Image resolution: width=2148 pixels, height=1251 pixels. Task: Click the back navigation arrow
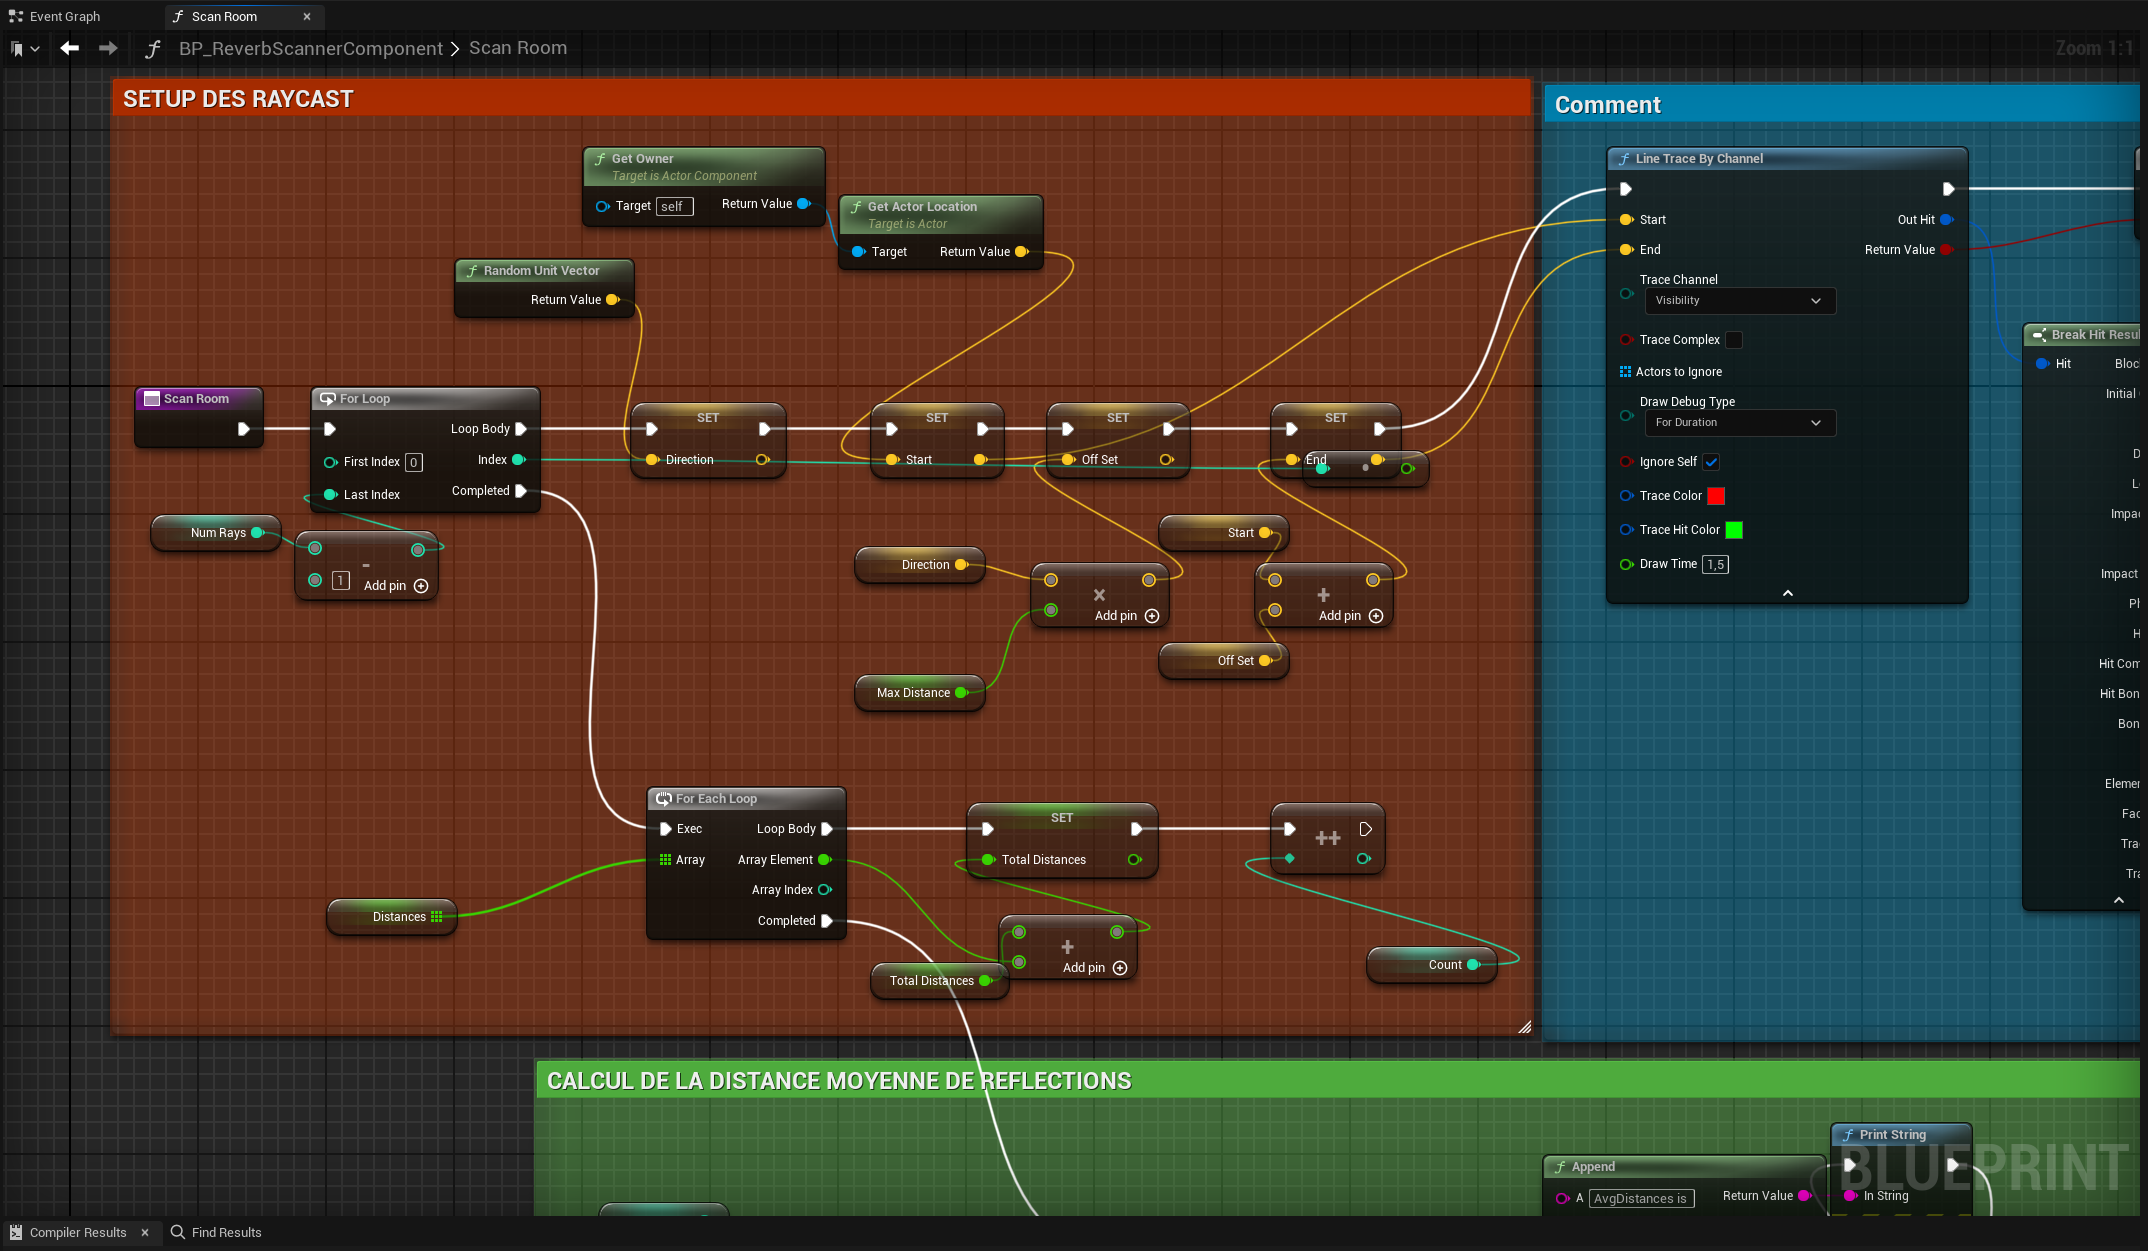[69, 48]
